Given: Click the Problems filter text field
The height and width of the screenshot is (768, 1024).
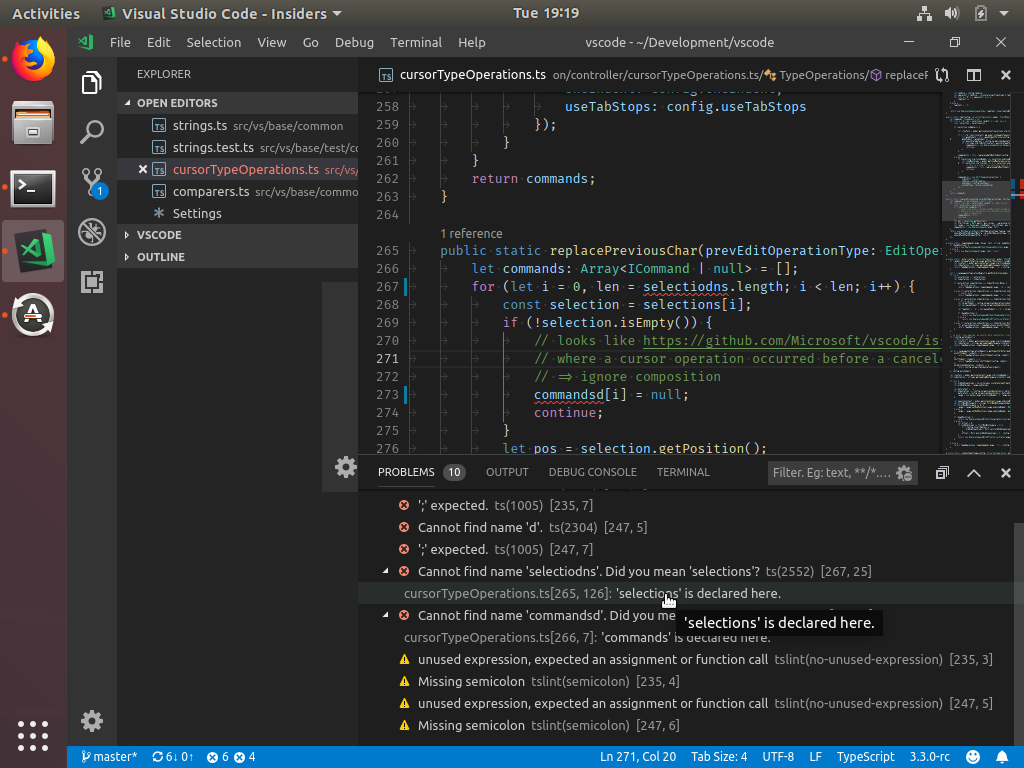Looking at the screenshot, I should point(832,473).
